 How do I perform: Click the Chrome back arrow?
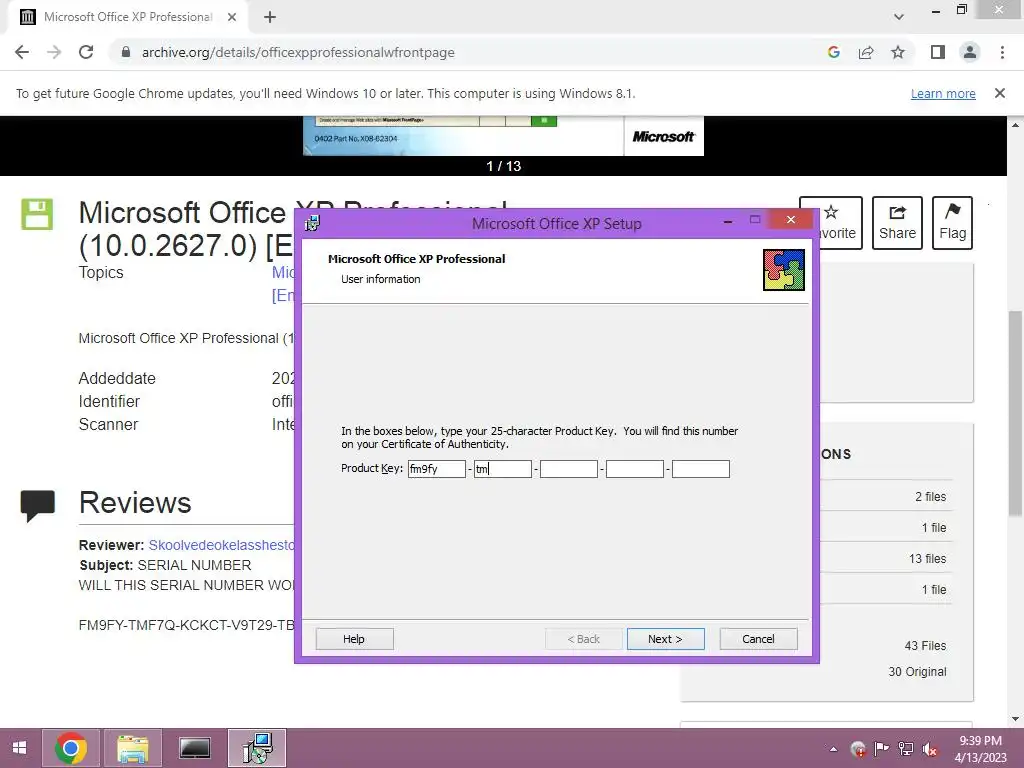pos(22,52)
